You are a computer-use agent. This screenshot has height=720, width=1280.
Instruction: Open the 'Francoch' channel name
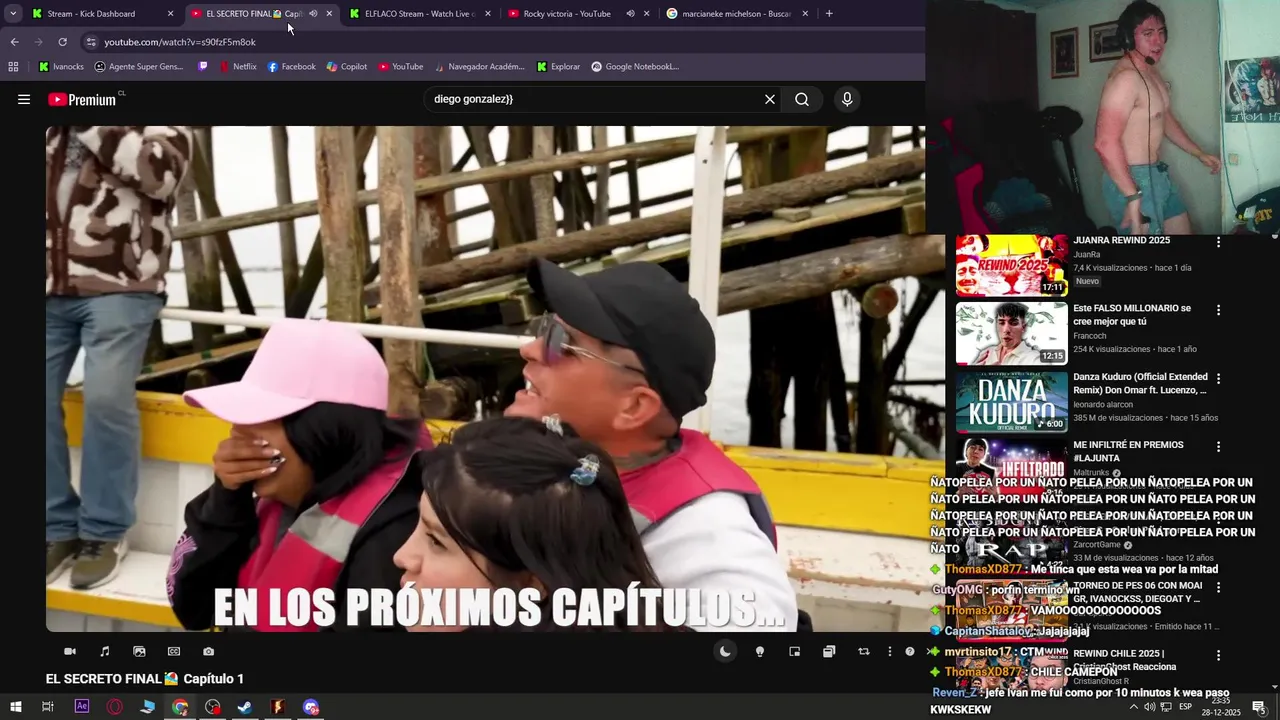tap(1090, 336)
